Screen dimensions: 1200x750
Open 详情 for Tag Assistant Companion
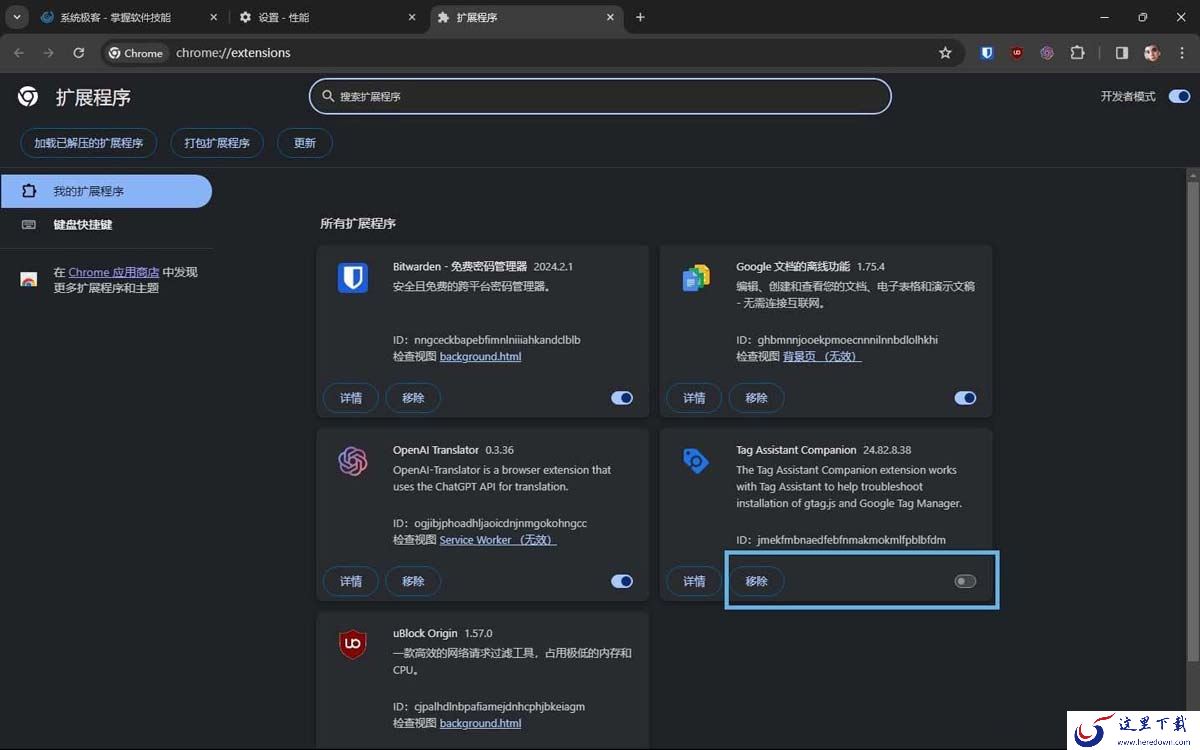point(694,581)
